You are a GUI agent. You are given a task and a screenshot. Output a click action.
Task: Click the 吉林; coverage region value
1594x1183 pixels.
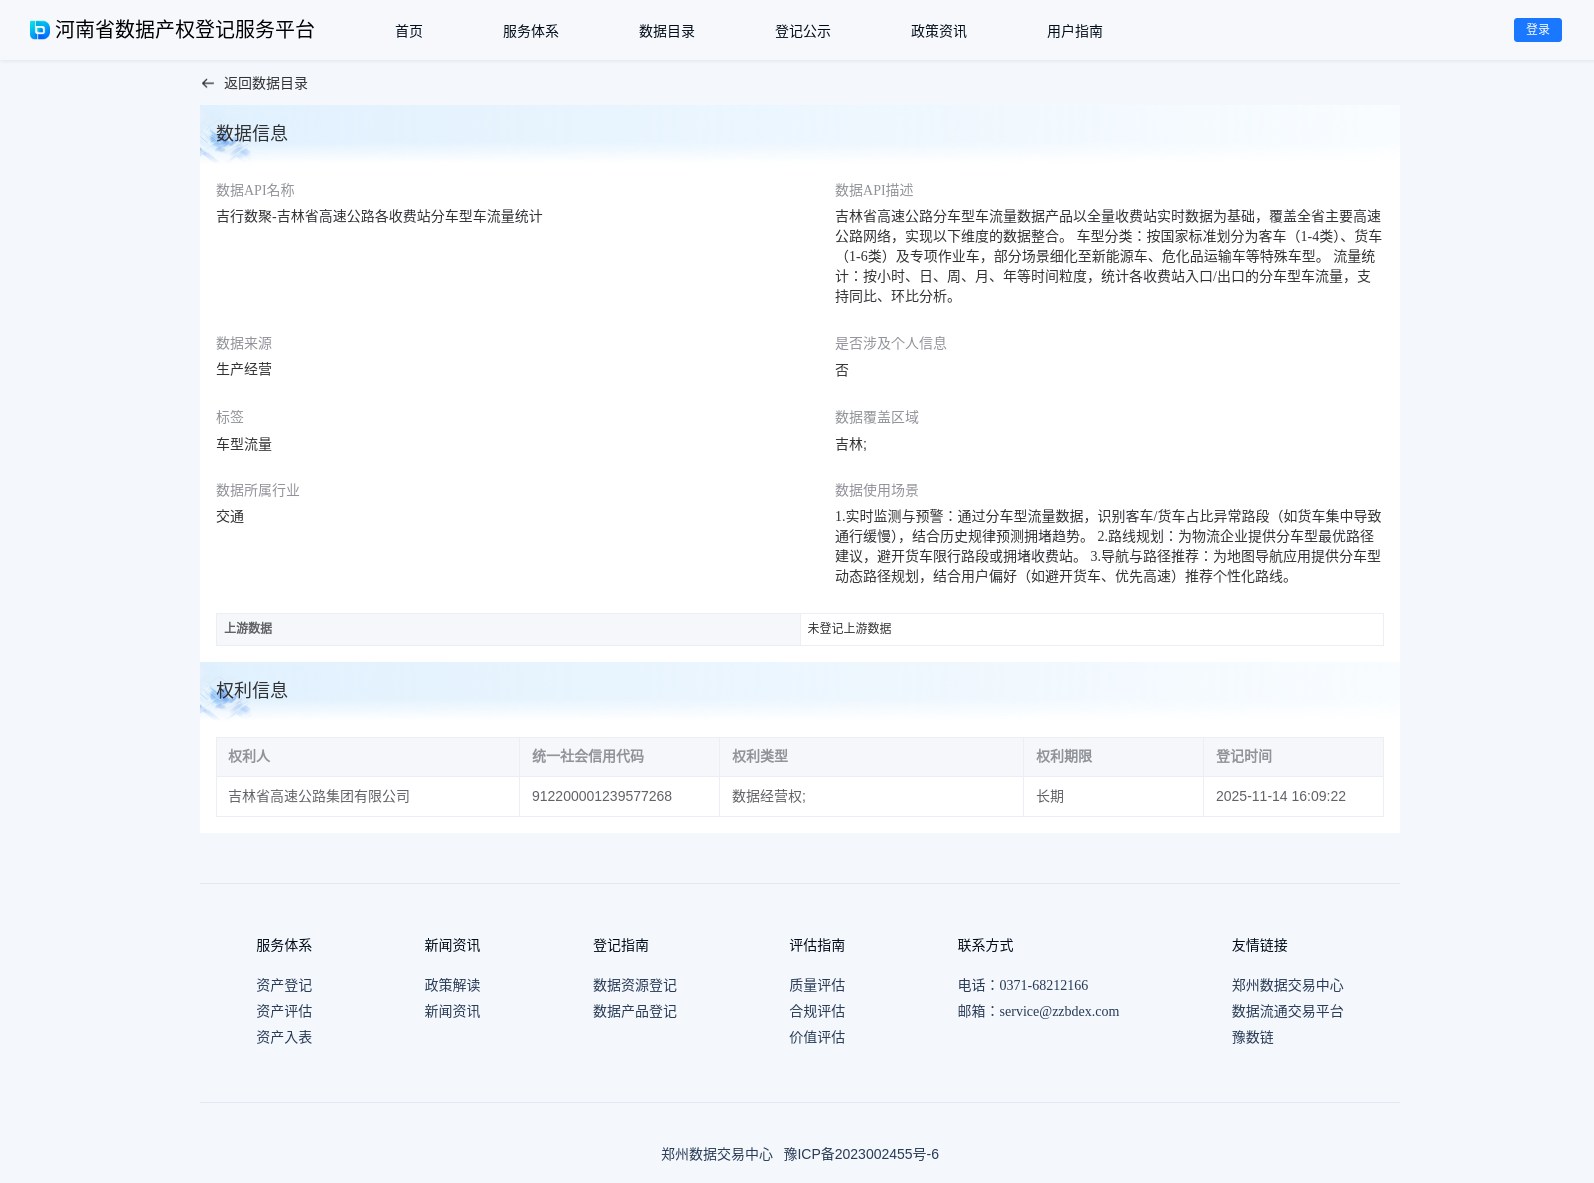tap(851, 444)
